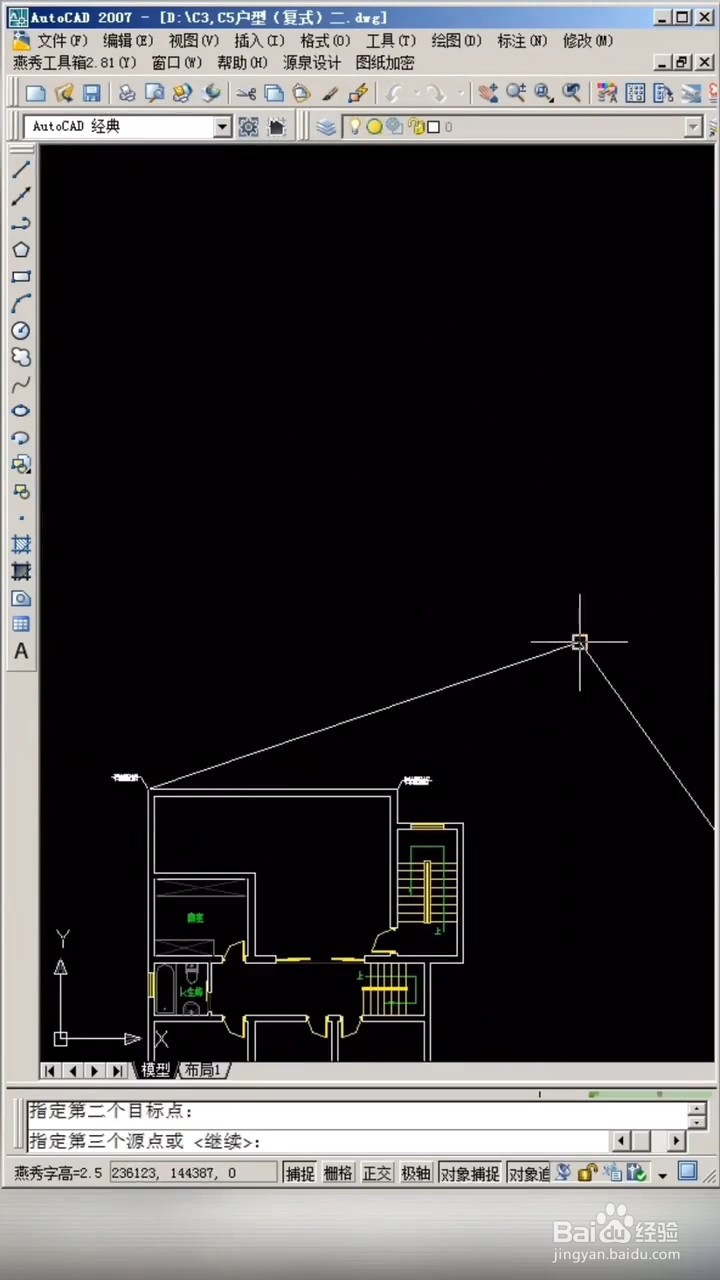Select the Circle tool
Screen dimensions: 720x1280
pyautogui.click(x=21, y=331)
